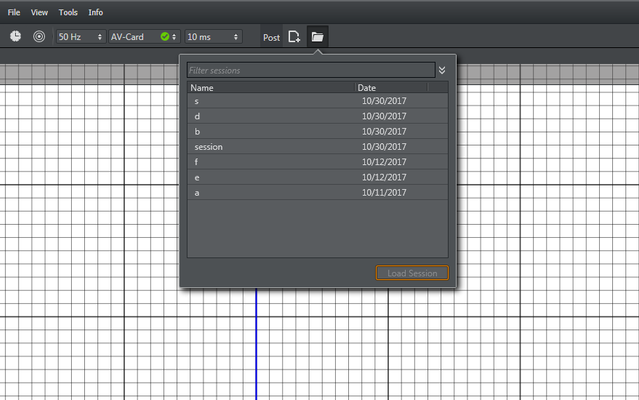Sort sessions by Name column header
The height and width of the screenshot is (400, 639).
(270, 88)
